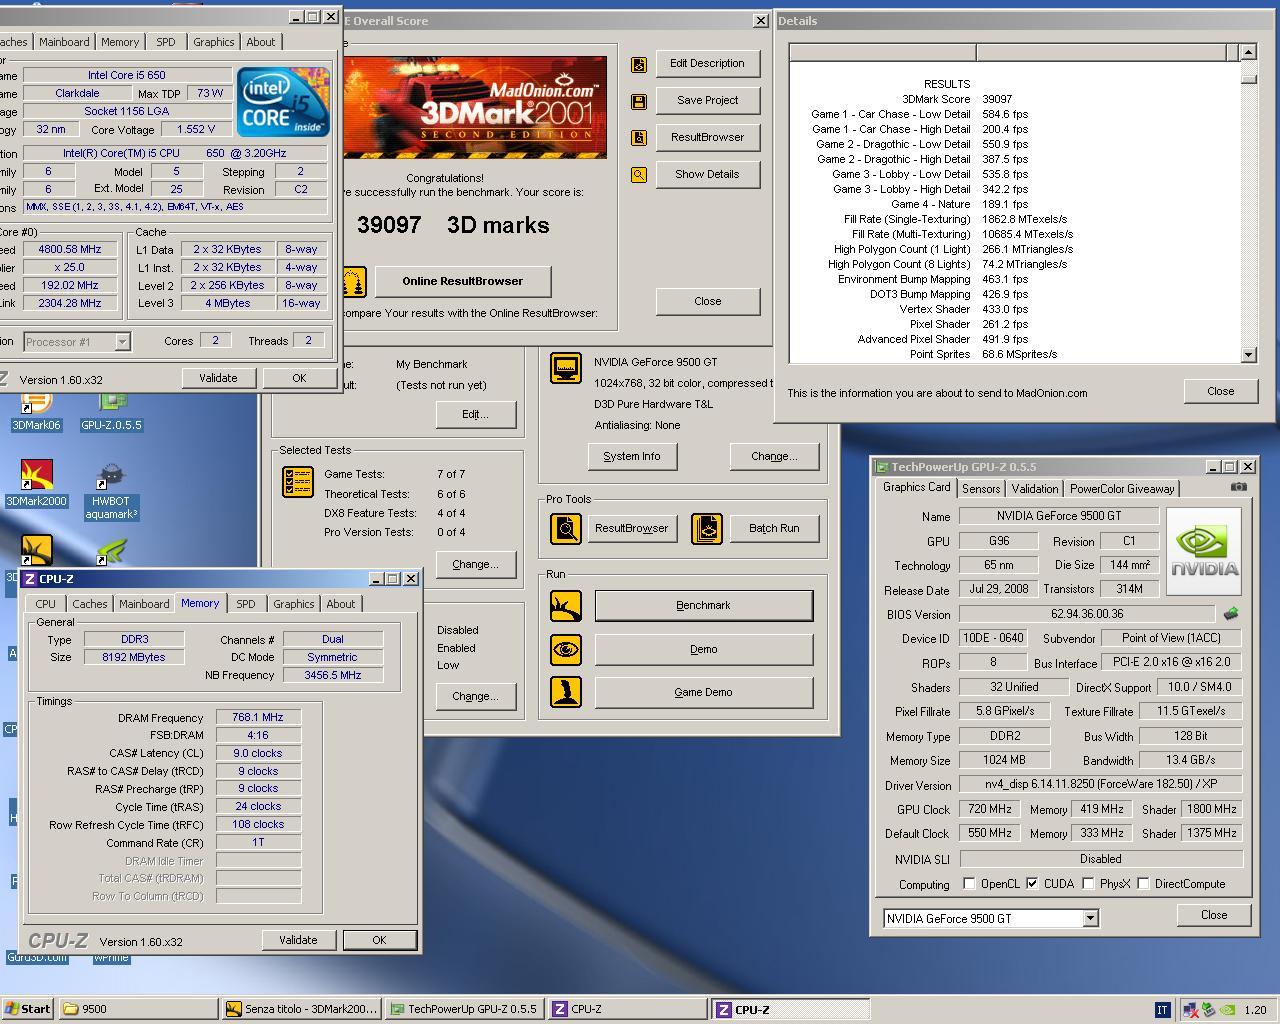Click the Save Project button
Image resolution: width=1280 pixels, height=1024 pixels.
707,100
